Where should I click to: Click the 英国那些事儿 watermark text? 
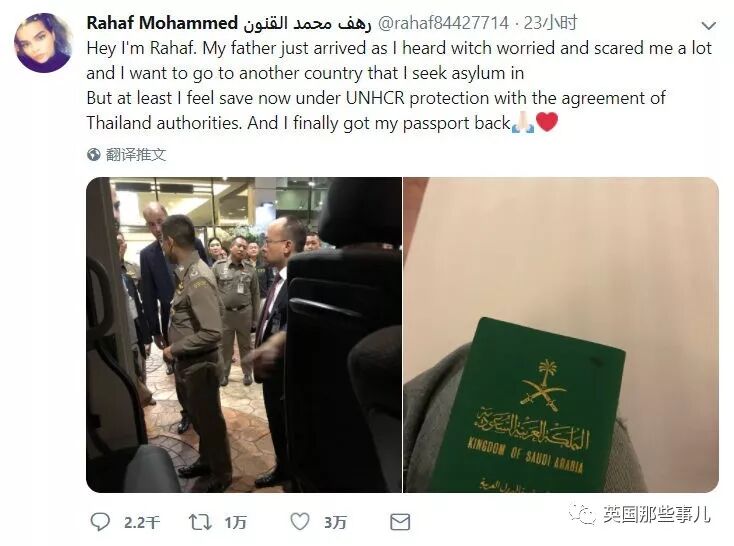[x=657, y=514]
